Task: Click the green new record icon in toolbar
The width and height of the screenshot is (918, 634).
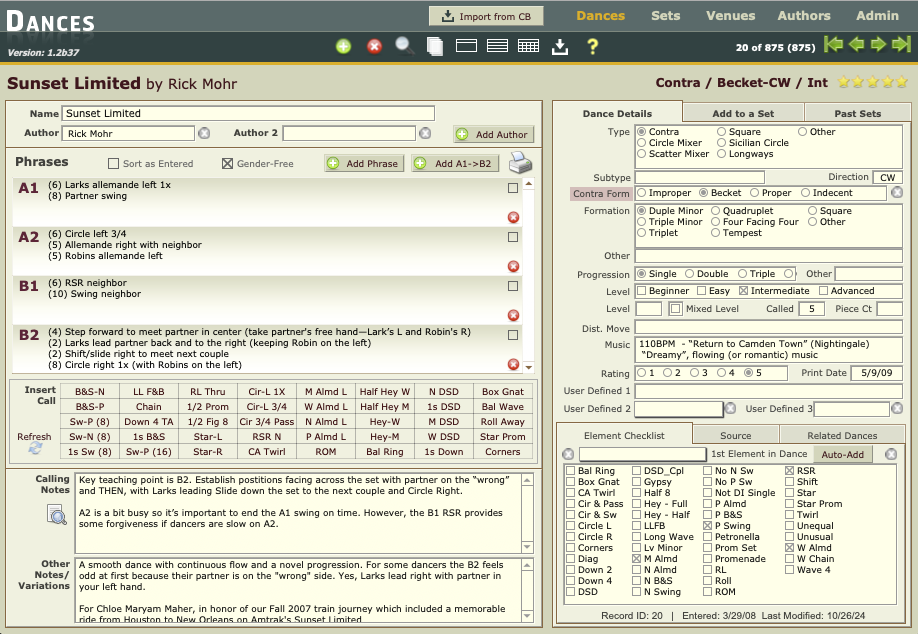Action: click(343, 46)
